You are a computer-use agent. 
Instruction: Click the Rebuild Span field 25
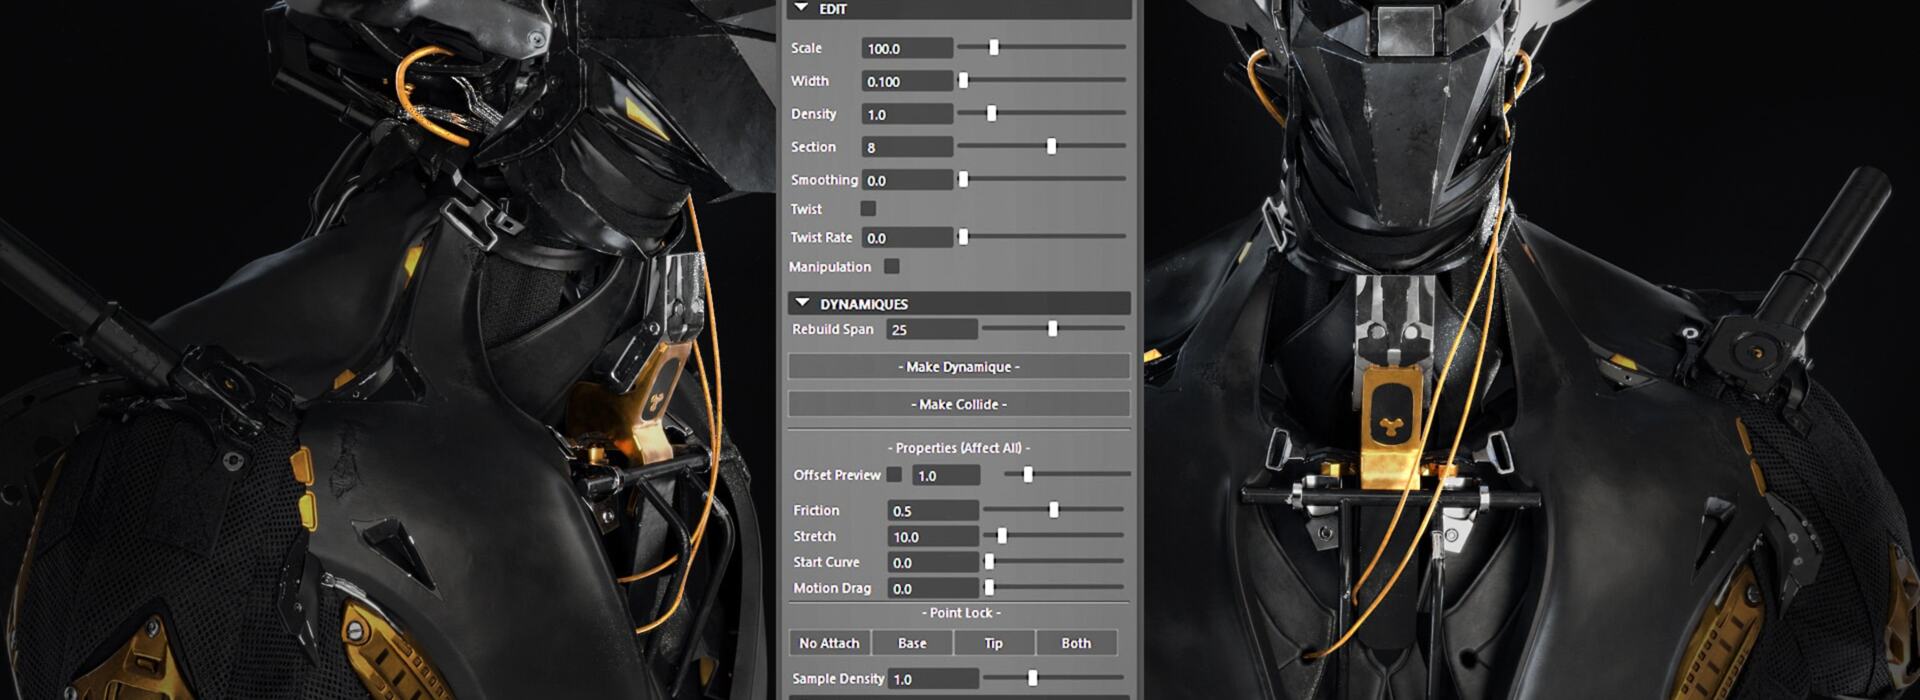point(932,329)
